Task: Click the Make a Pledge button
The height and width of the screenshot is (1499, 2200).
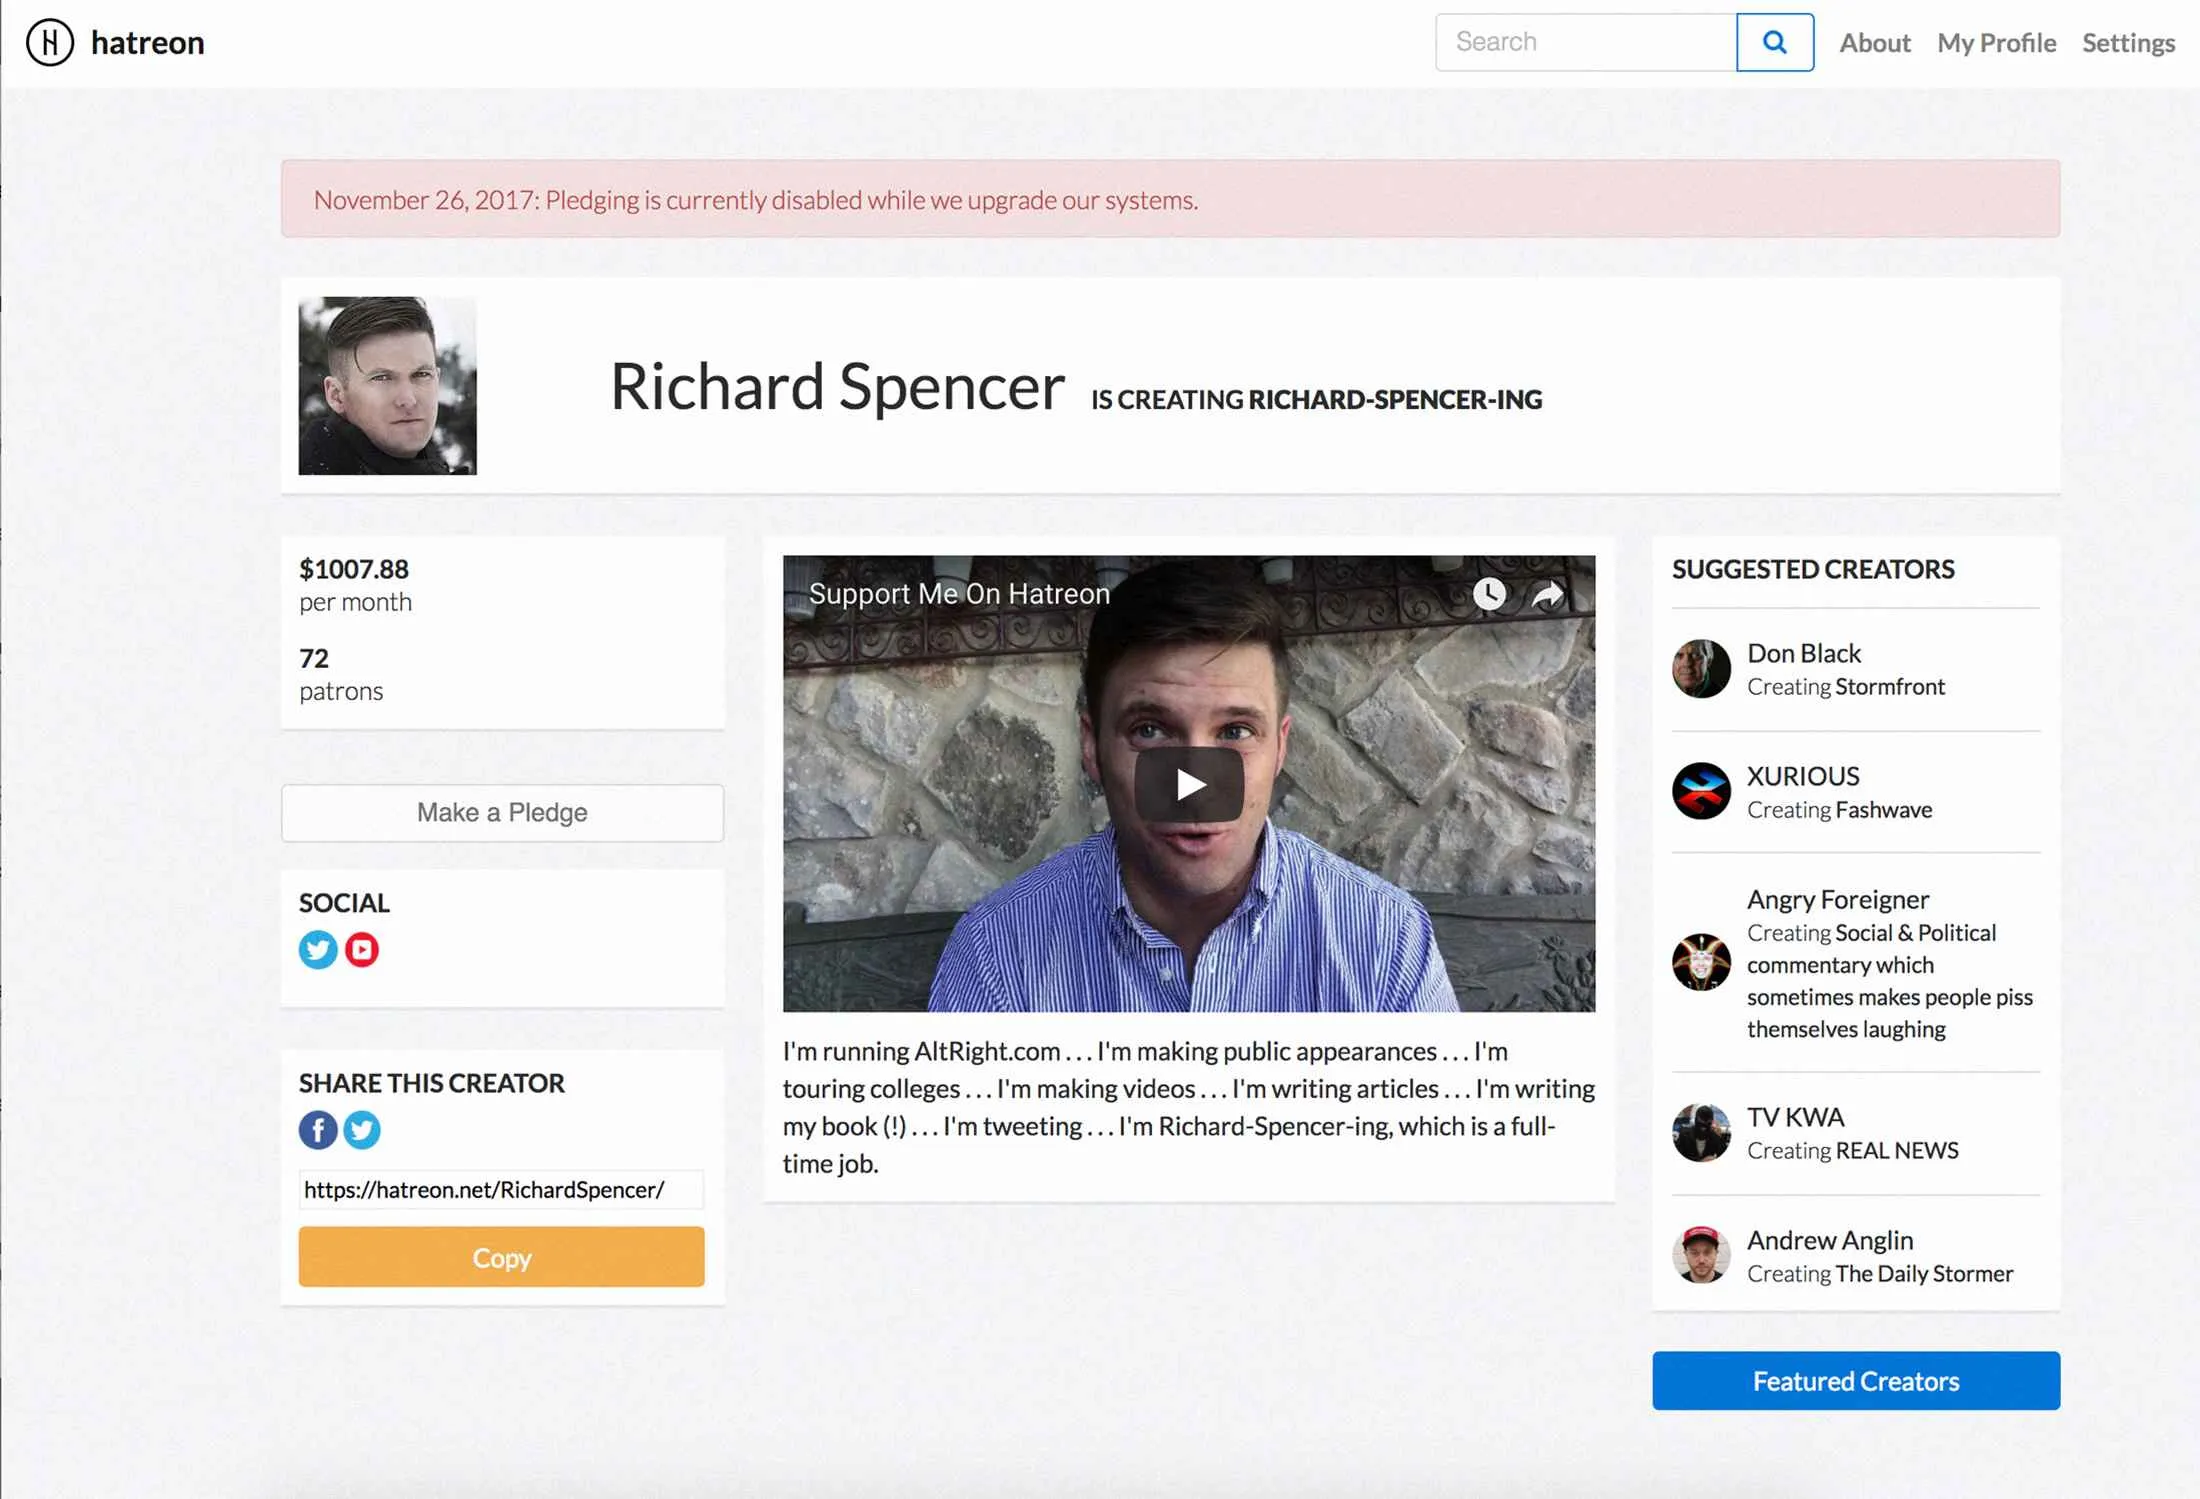Action: (502, 812)
